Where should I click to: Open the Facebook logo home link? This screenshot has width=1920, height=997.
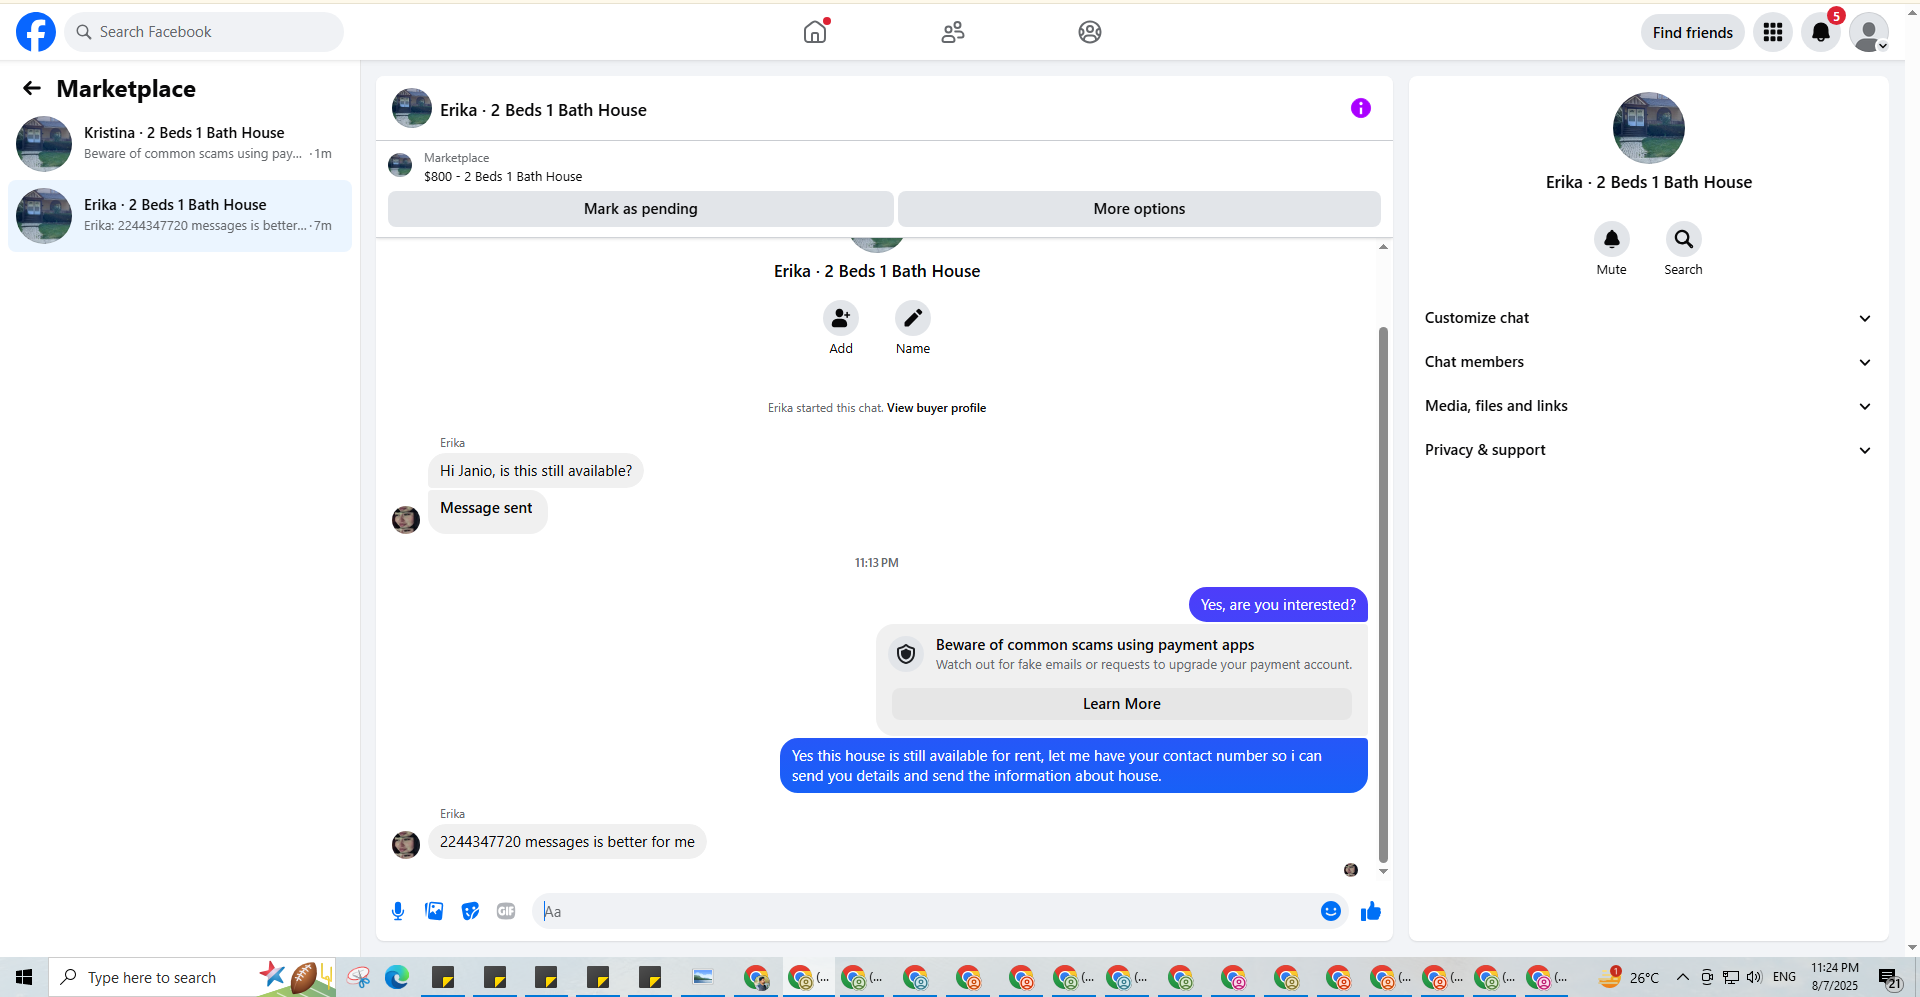36,32
